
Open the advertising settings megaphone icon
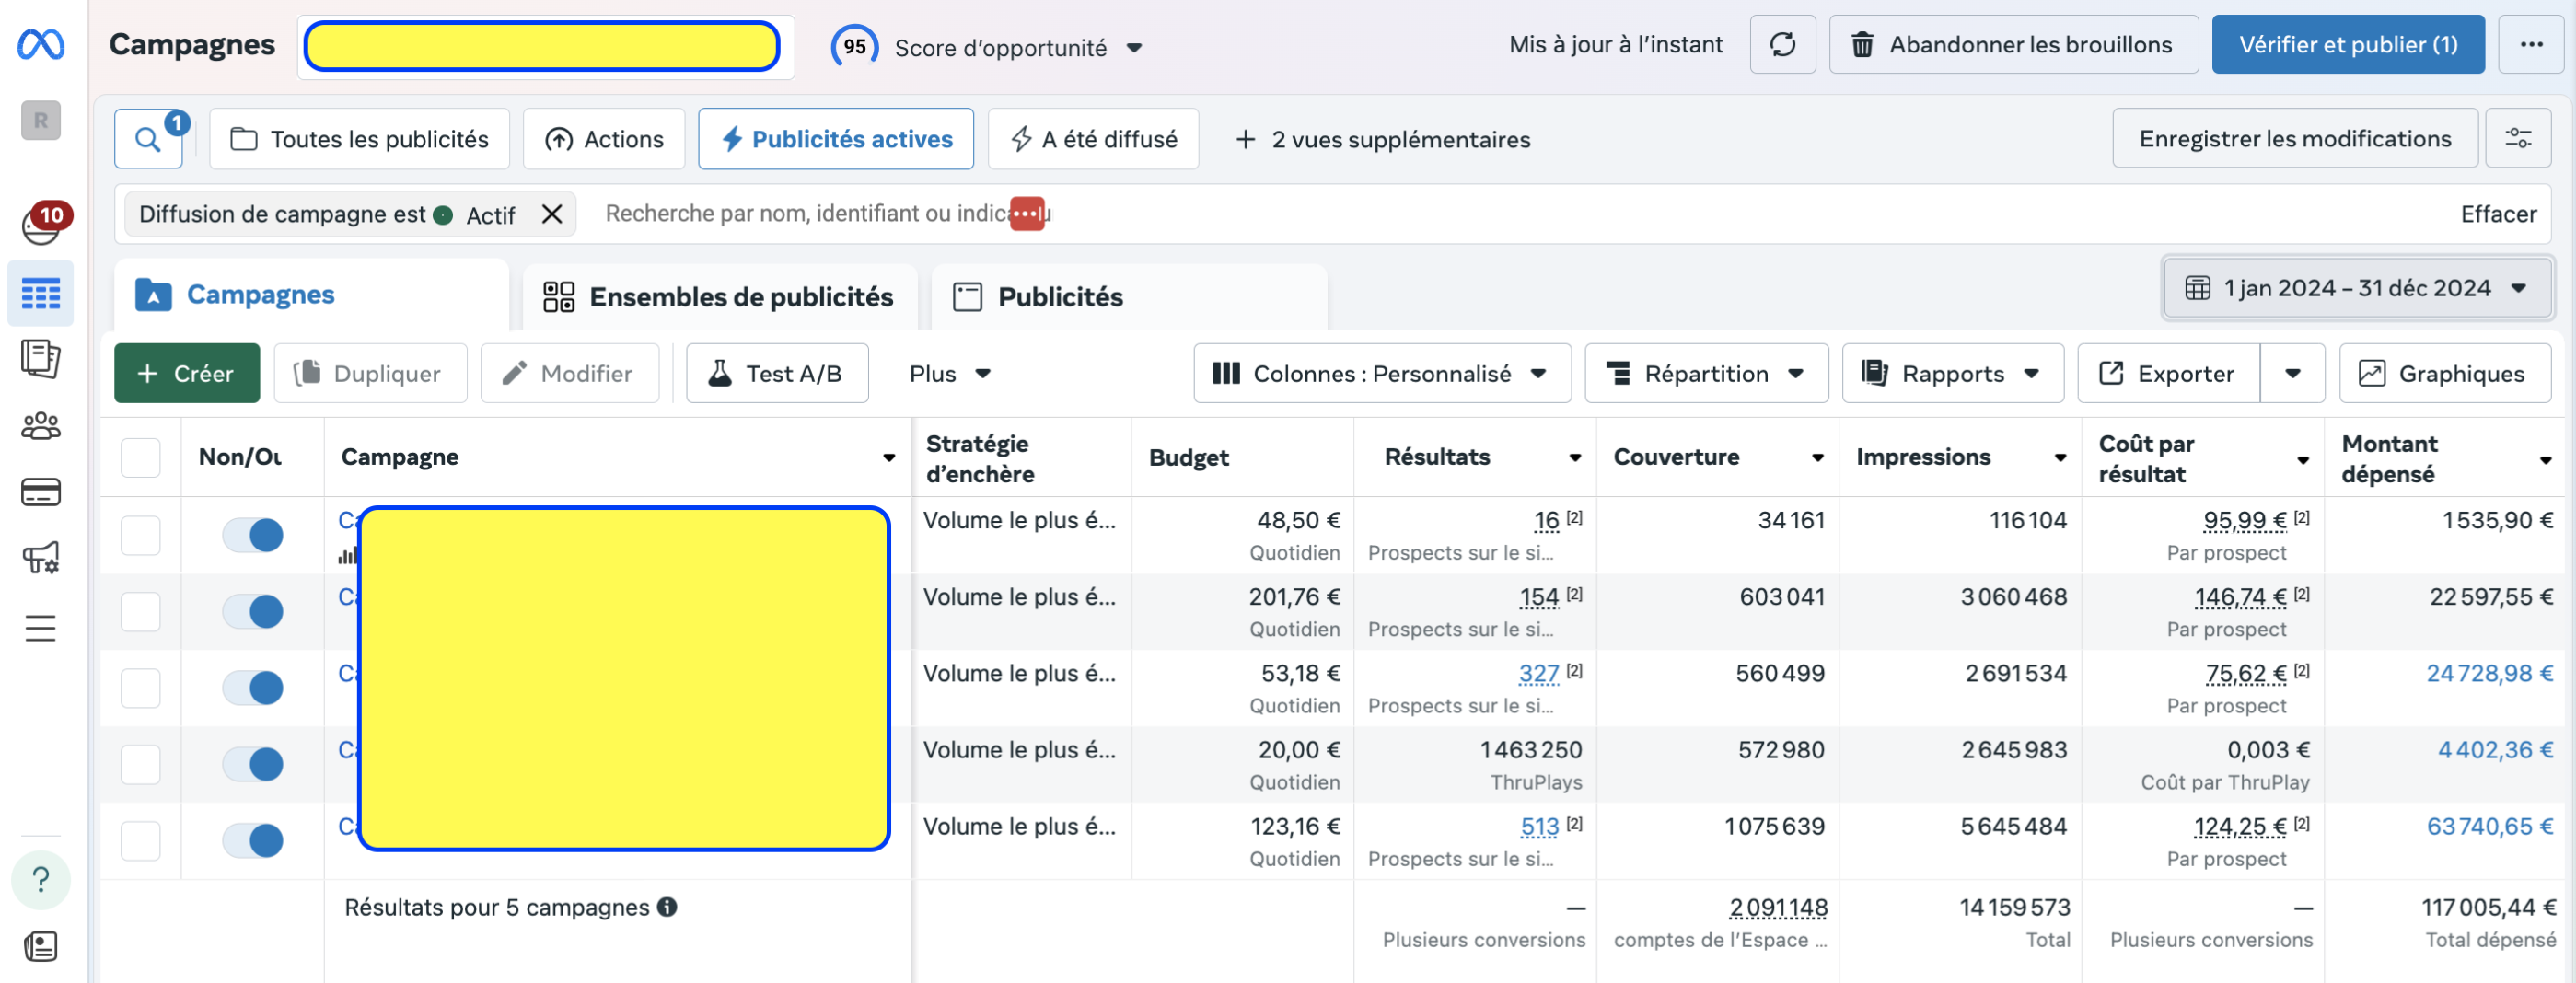point(41,557)
